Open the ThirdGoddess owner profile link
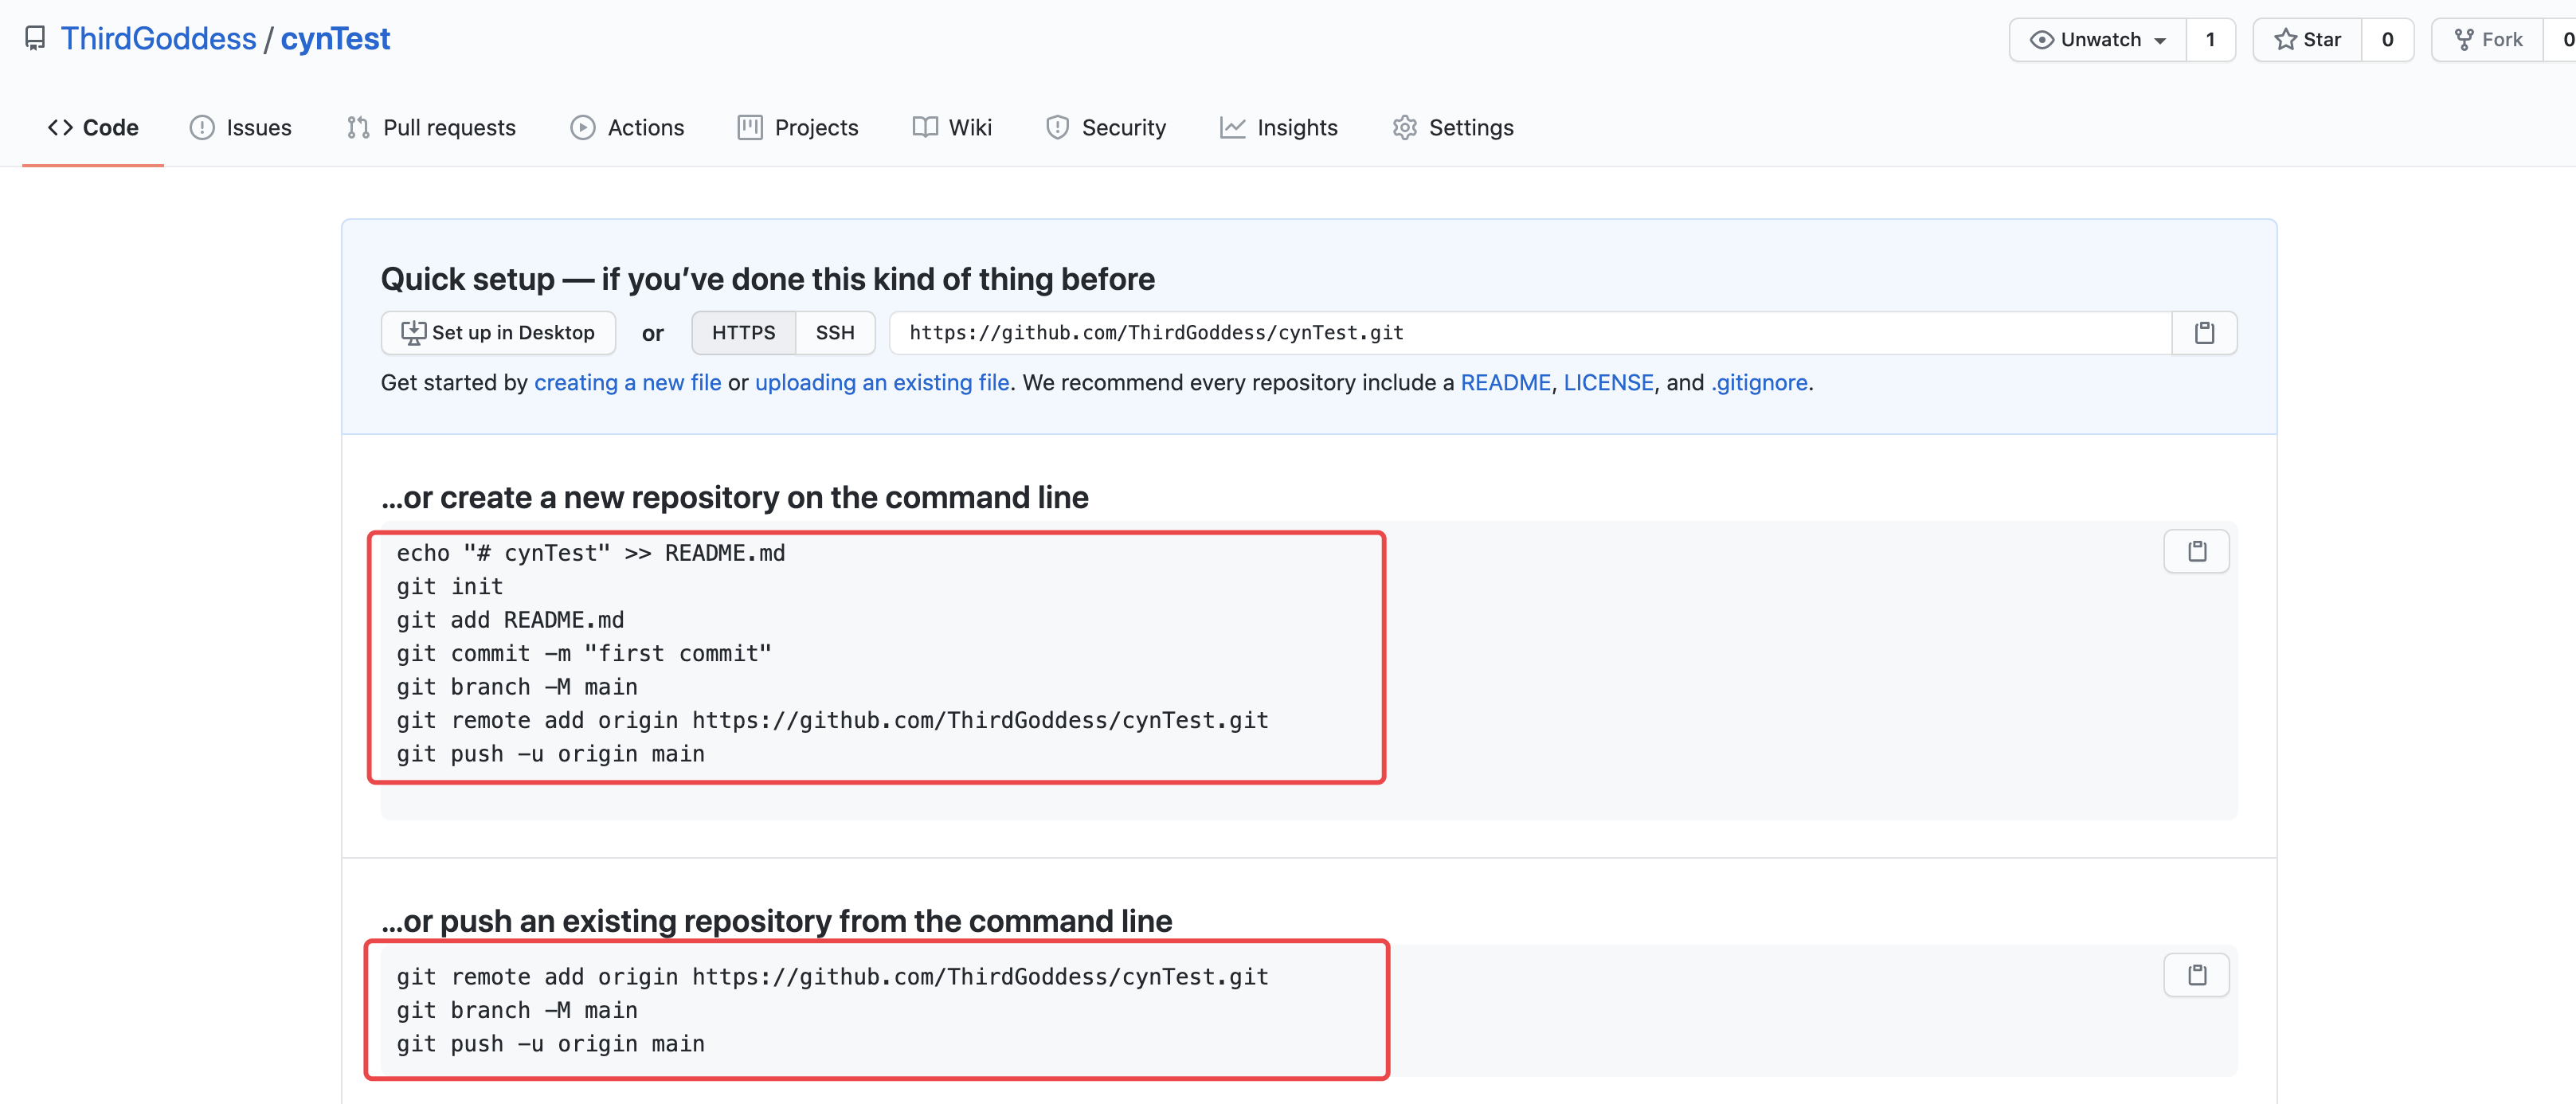Image resolution: width=2576 pixels, height=1104 pixels. pos(158,39)
